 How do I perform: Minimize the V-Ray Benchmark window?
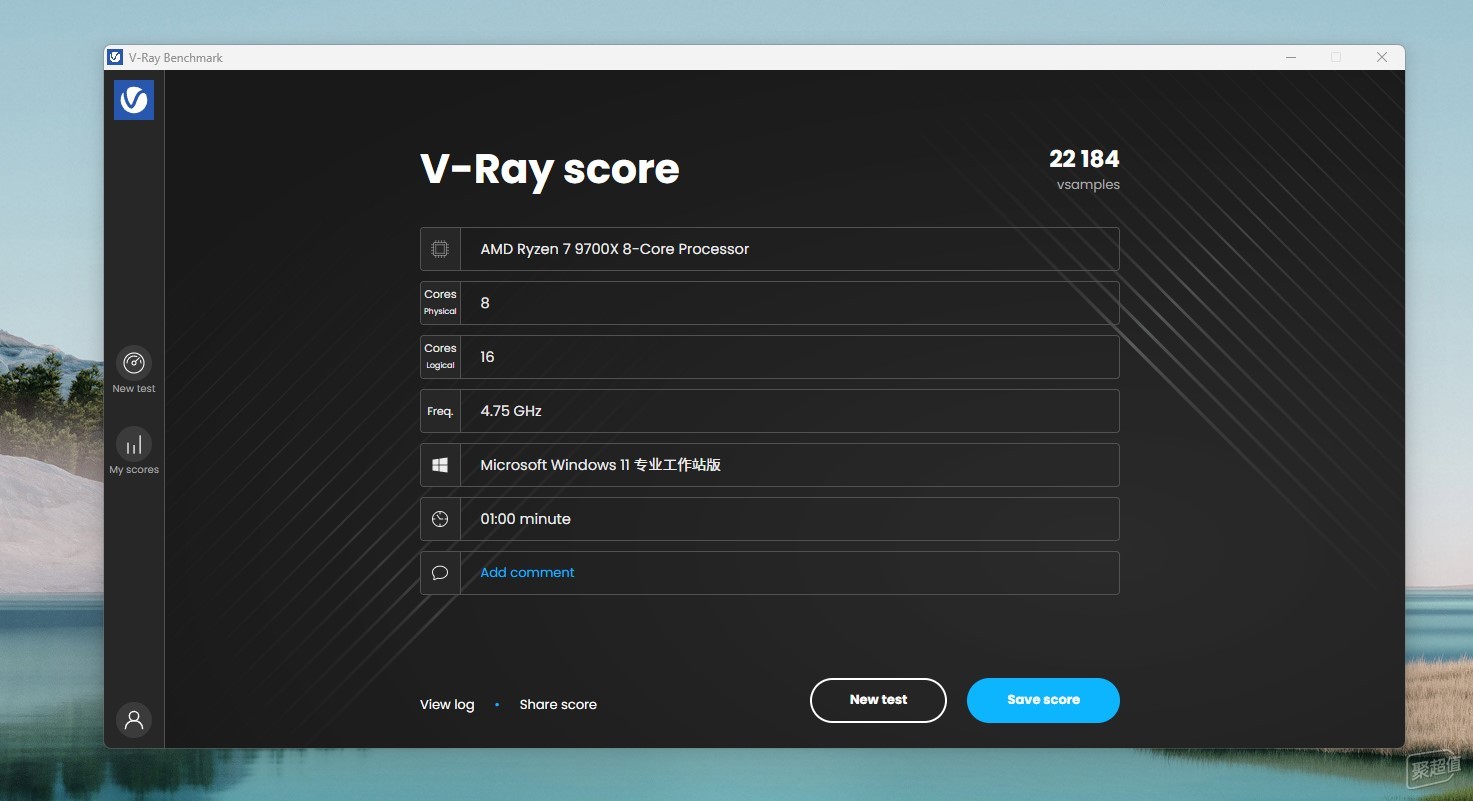1291,57
